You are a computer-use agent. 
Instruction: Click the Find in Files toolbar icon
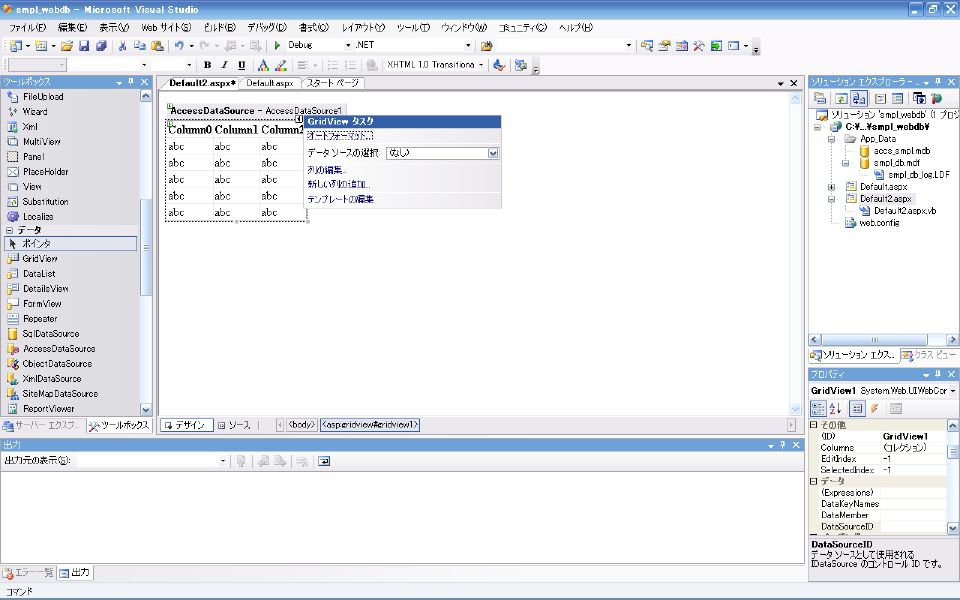(487, 46)
